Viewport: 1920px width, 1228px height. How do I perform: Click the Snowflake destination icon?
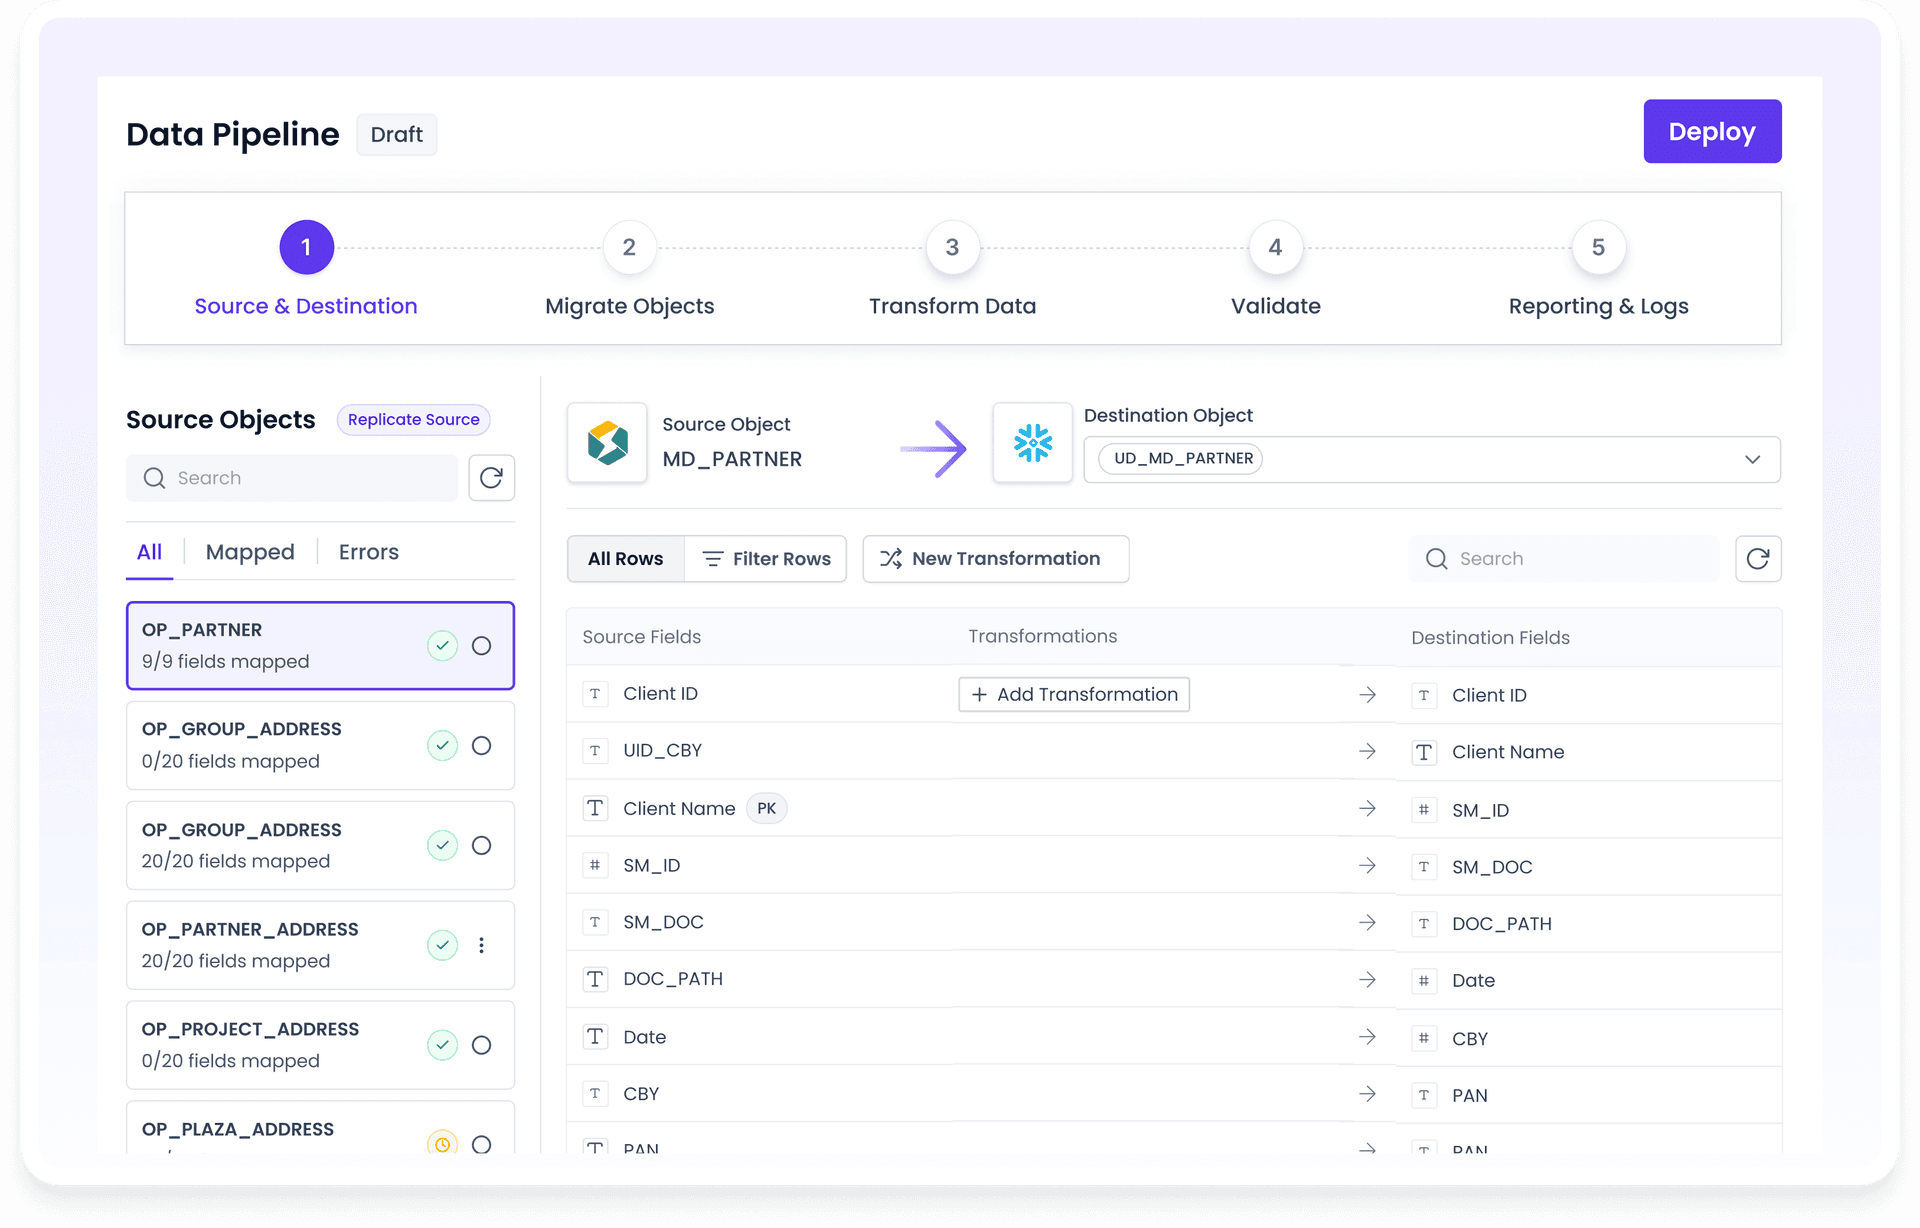point(1032,443)
